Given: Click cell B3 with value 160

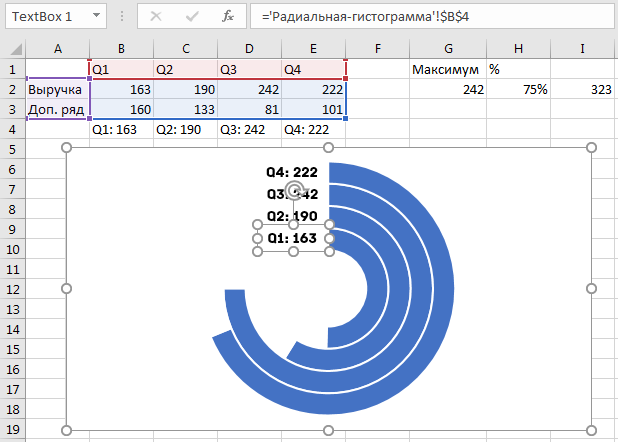Looking at the screenshot, I should (121, 109).
